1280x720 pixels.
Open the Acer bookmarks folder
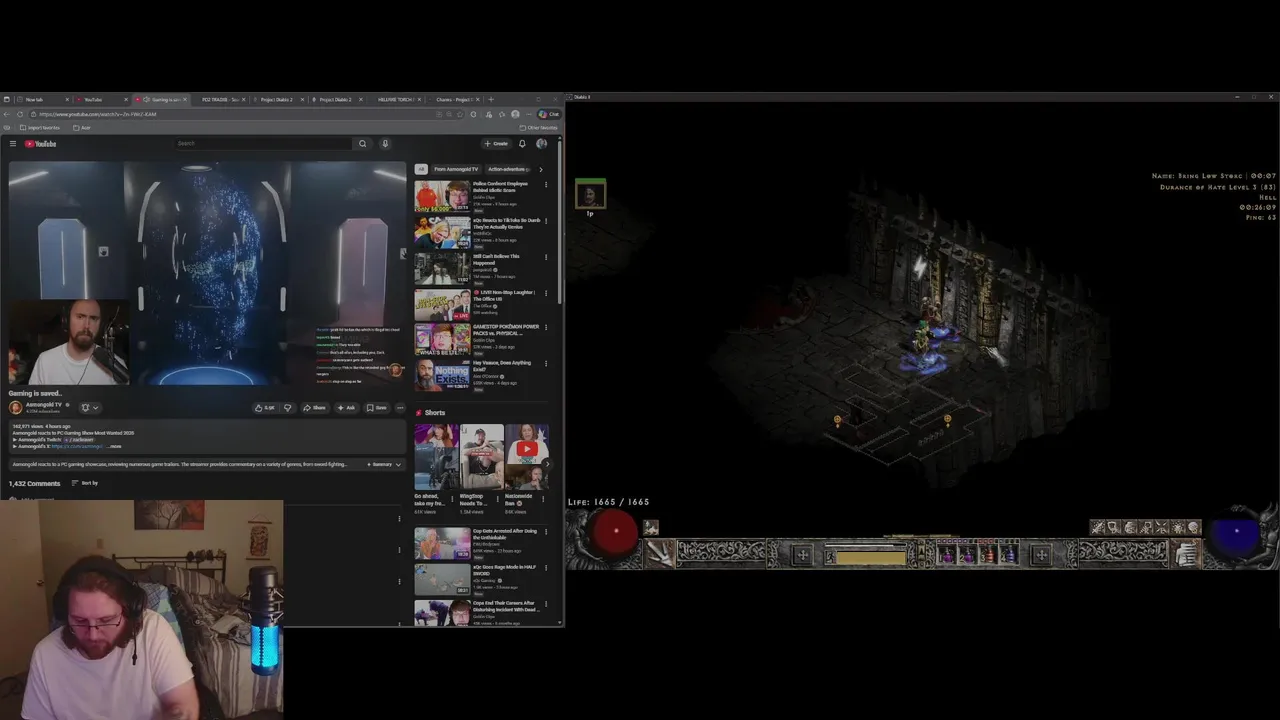pyautogui.click(x=82, y=127)
